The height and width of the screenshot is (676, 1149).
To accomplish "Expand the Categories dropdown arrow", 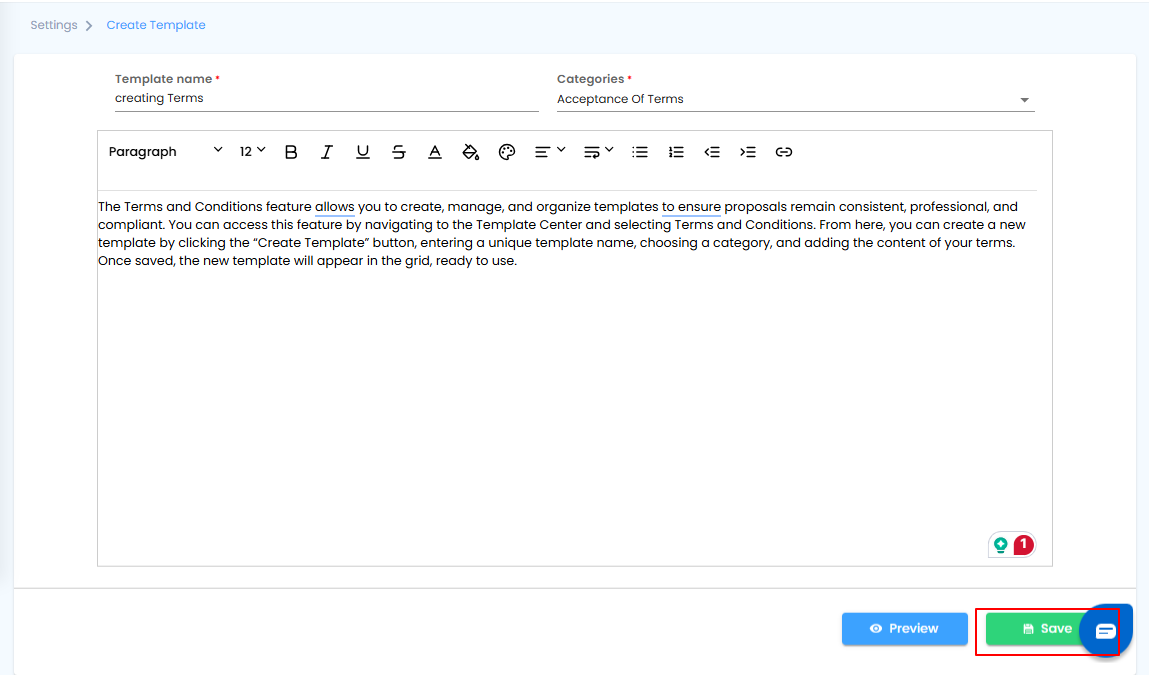I will click(x=1024, y=100).
